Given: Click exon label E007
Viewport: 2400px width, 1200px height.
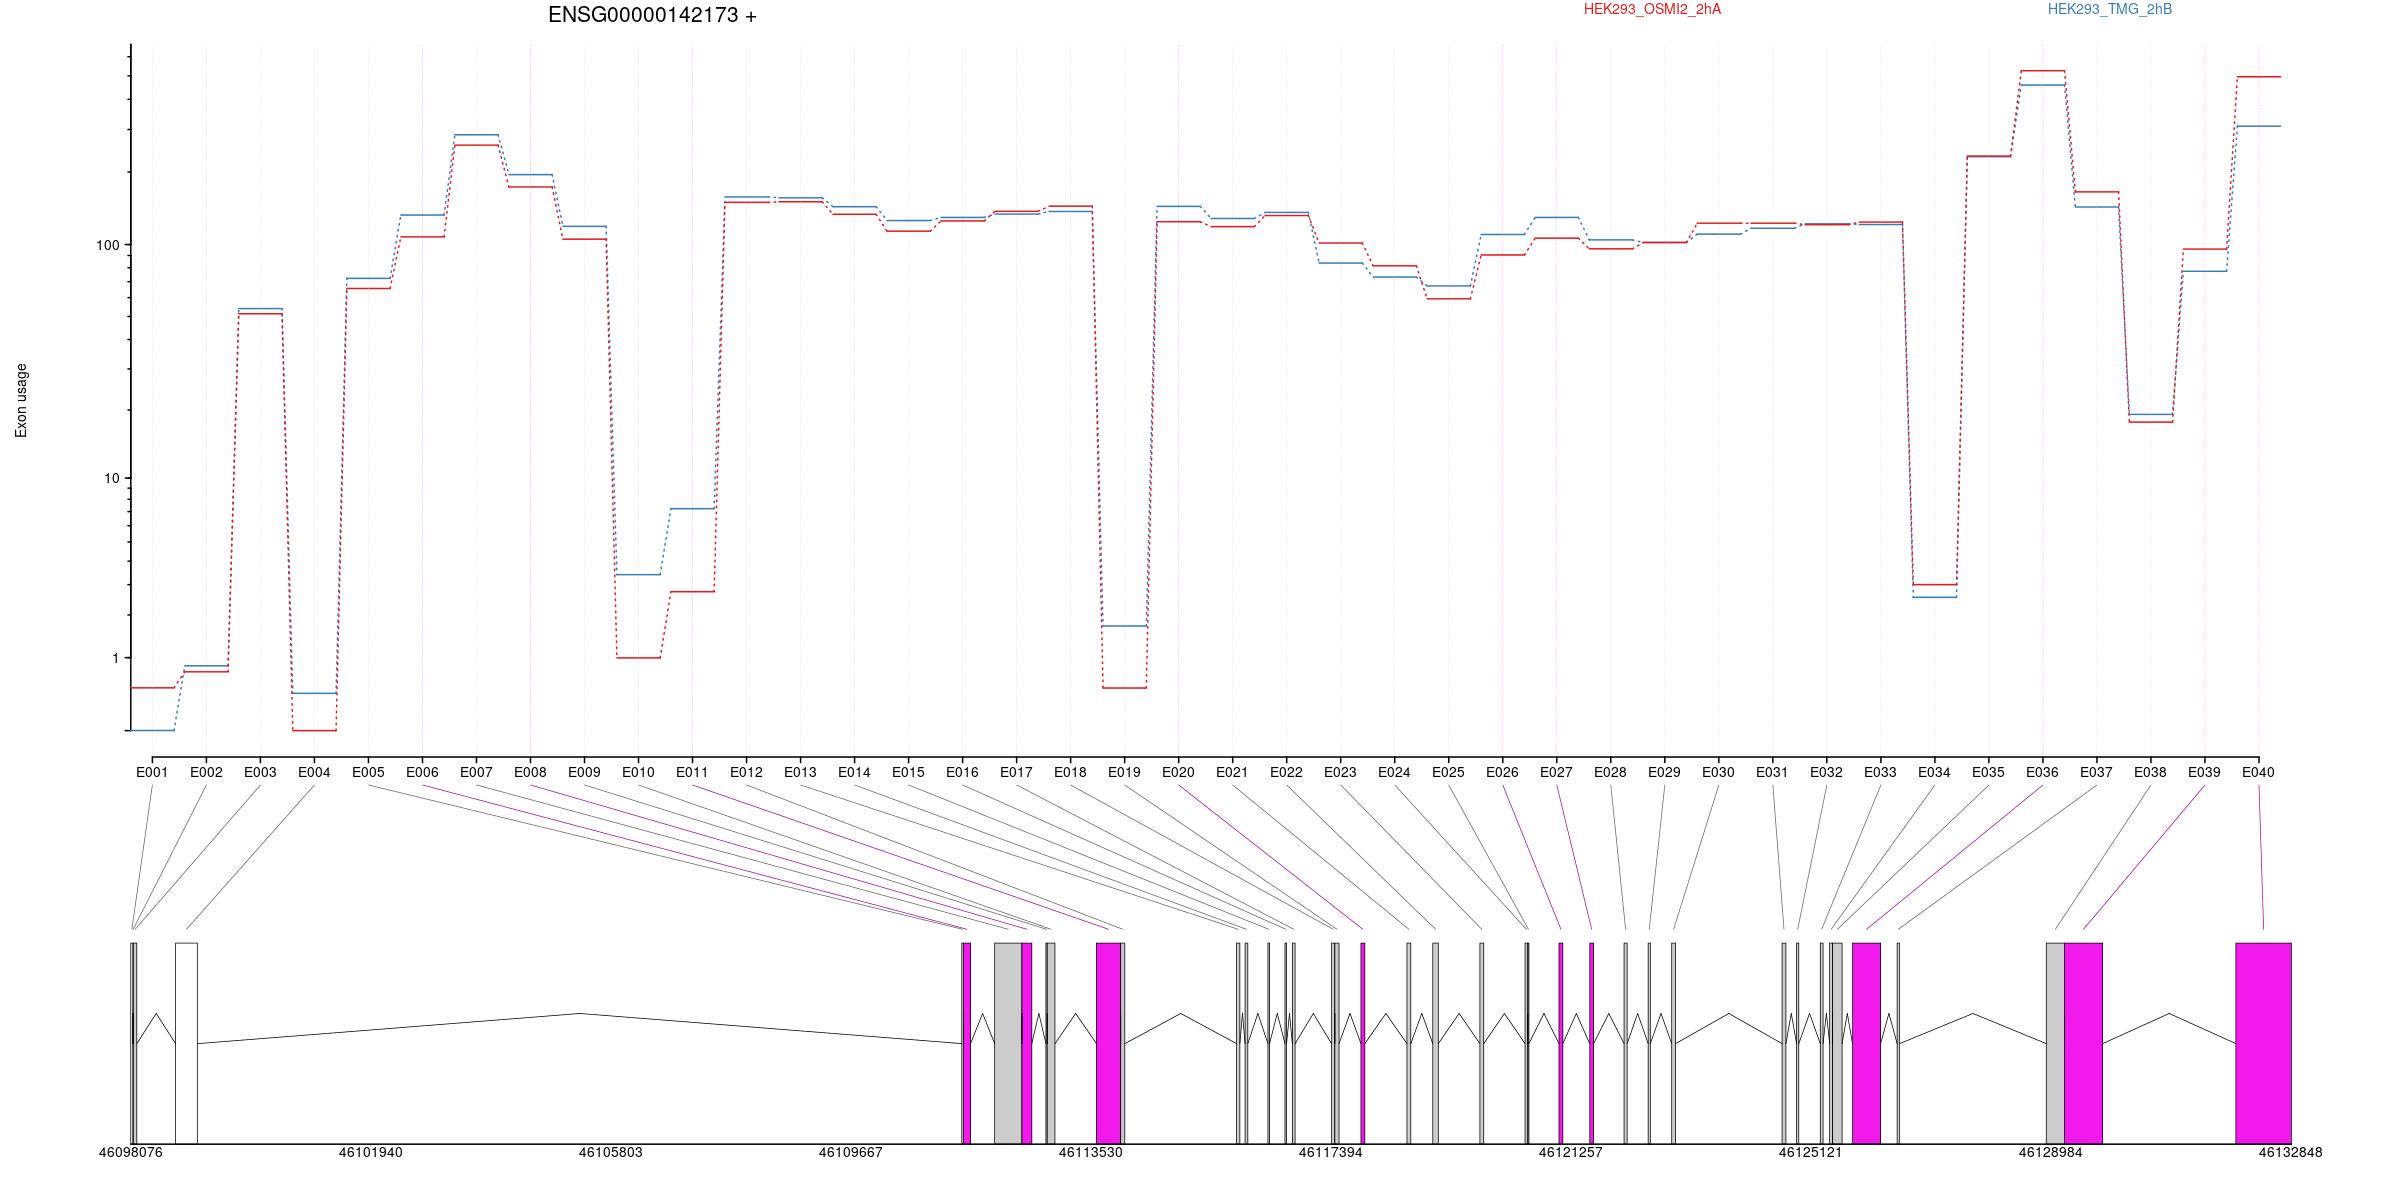Looking at the screenshot, I should tap(476, 772).
